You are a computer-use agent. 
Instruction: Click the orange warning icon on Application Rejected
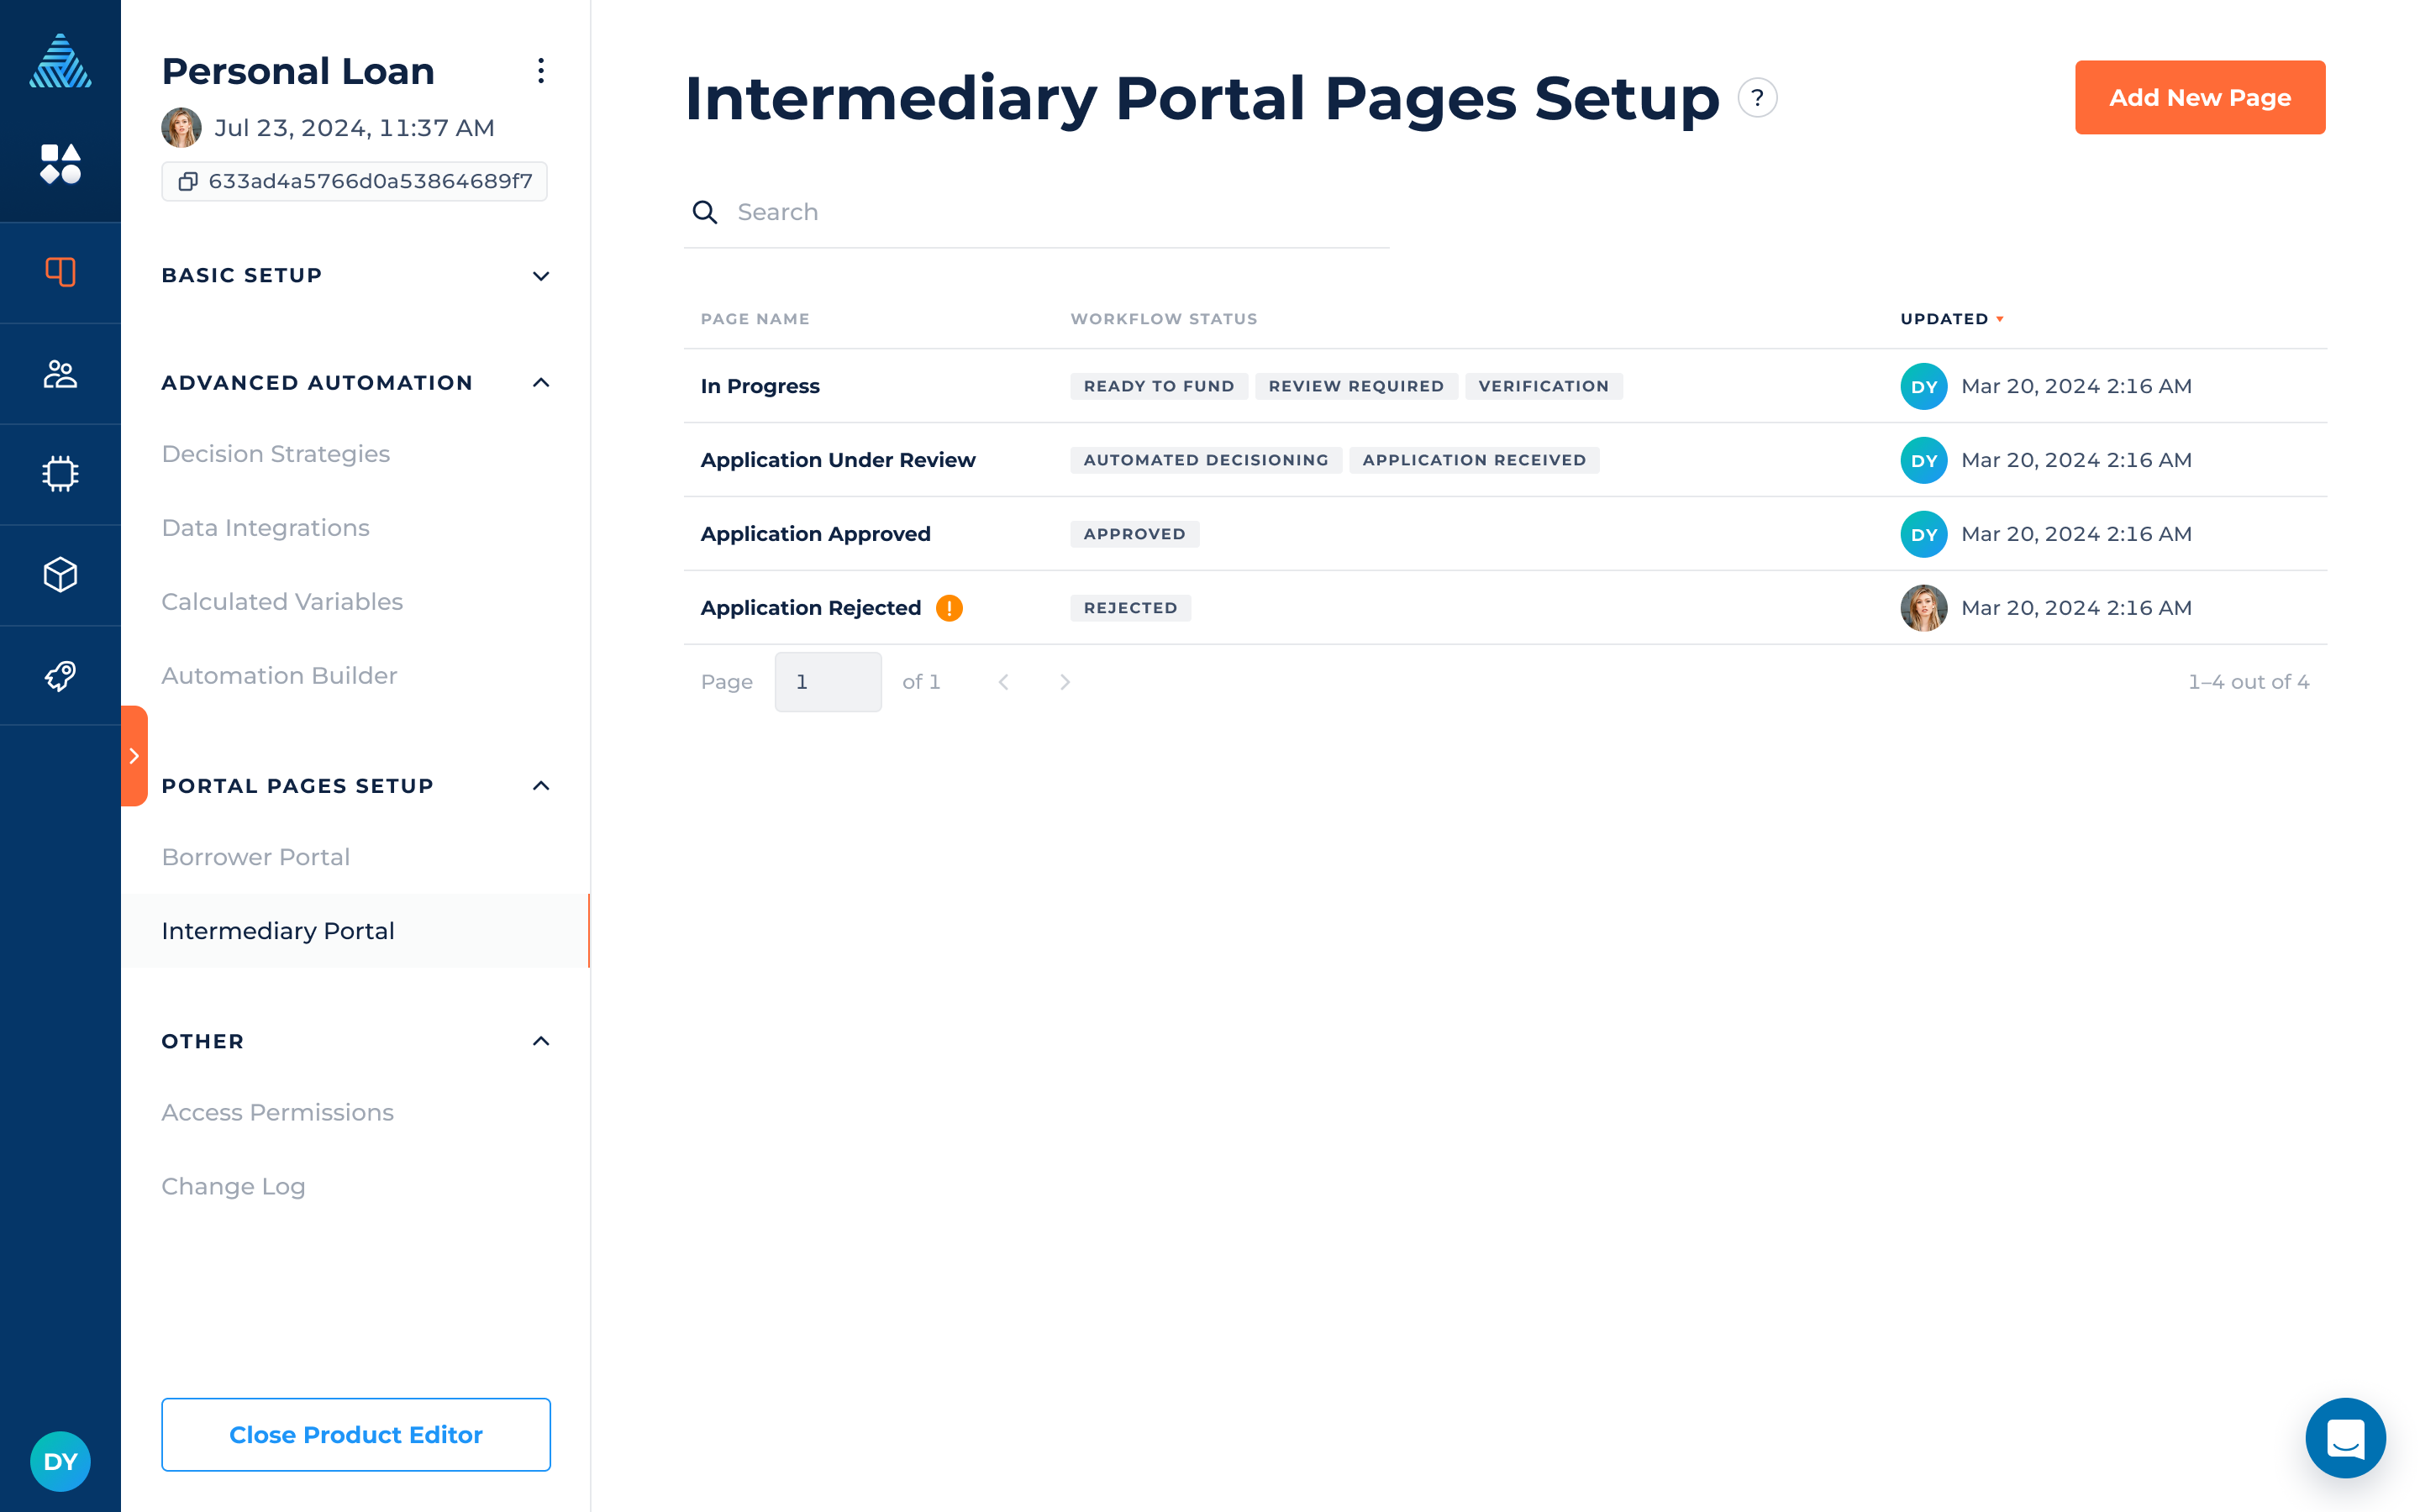[949, 608]
